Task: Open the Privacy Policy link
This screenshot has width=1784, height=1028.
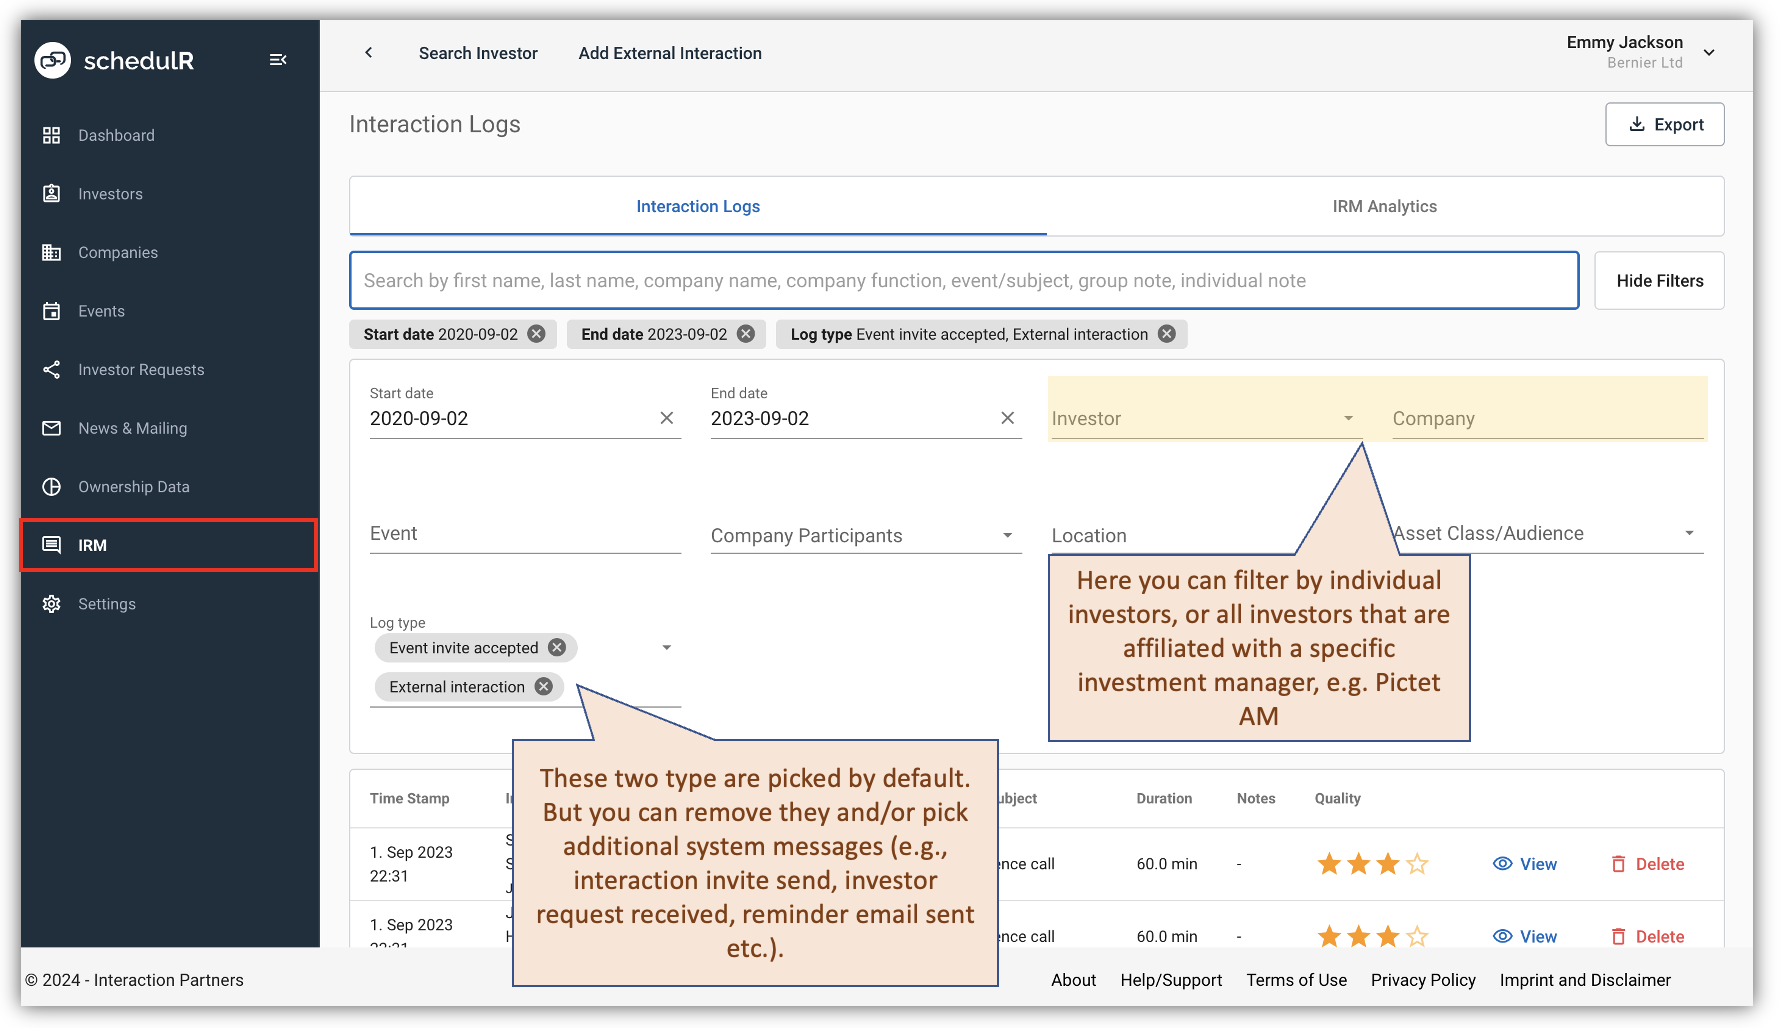Action: (1423, 980)
